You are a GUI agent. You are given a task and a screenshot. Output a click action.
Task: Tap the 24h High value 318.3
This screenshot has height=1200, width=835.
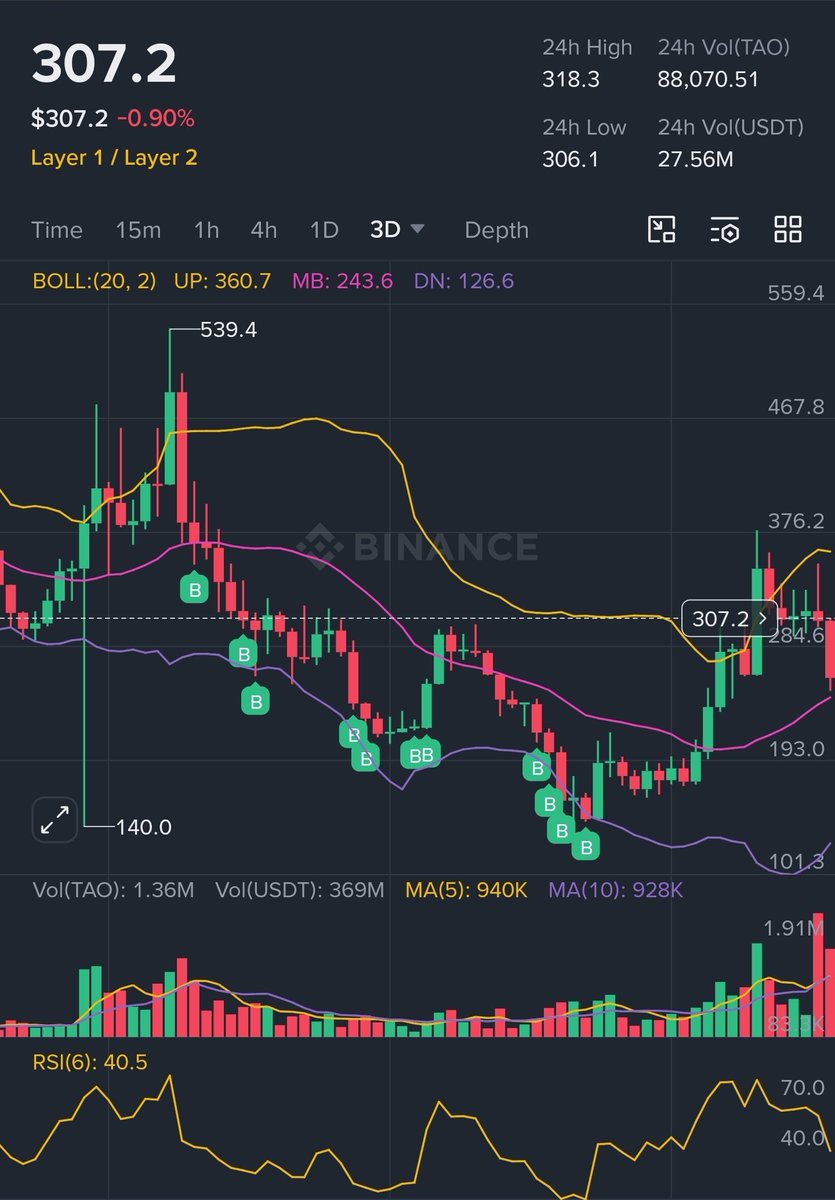[571, 80]
